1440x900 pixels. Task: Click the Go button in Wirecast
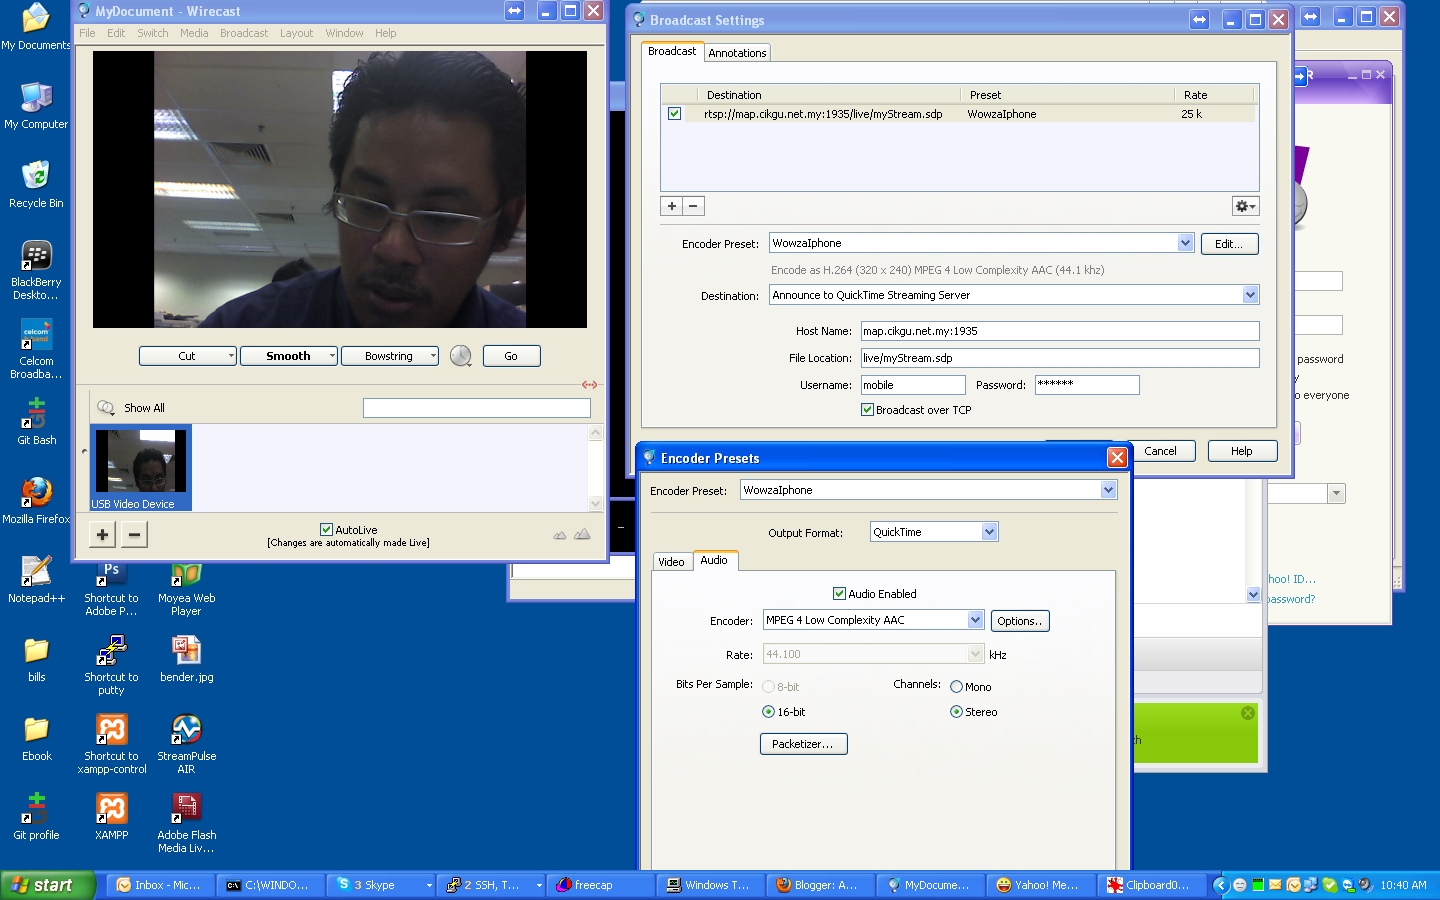pos(511,356)
